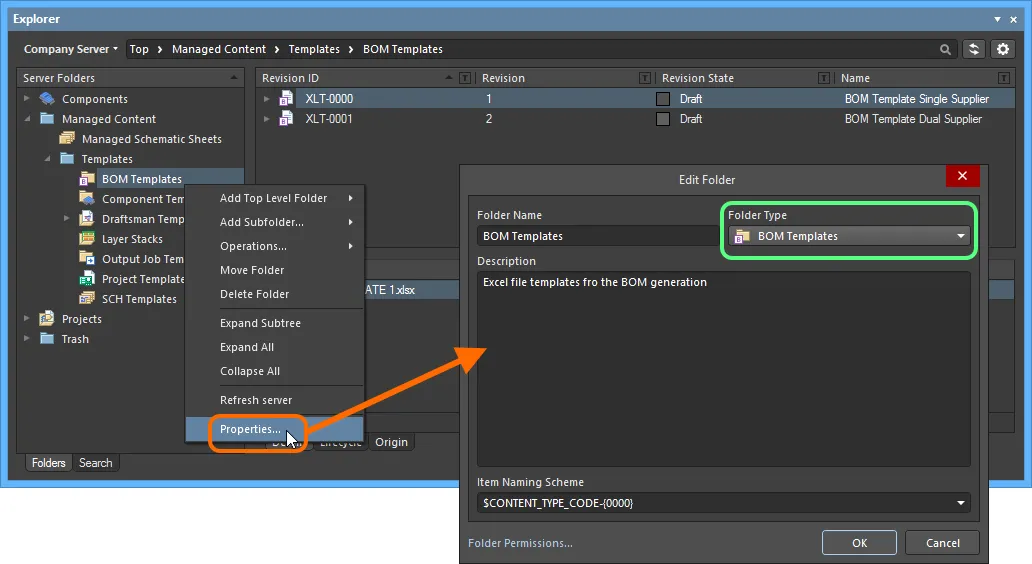
Task: Choose Refresh server menu entry
Action: pos(274,400)
